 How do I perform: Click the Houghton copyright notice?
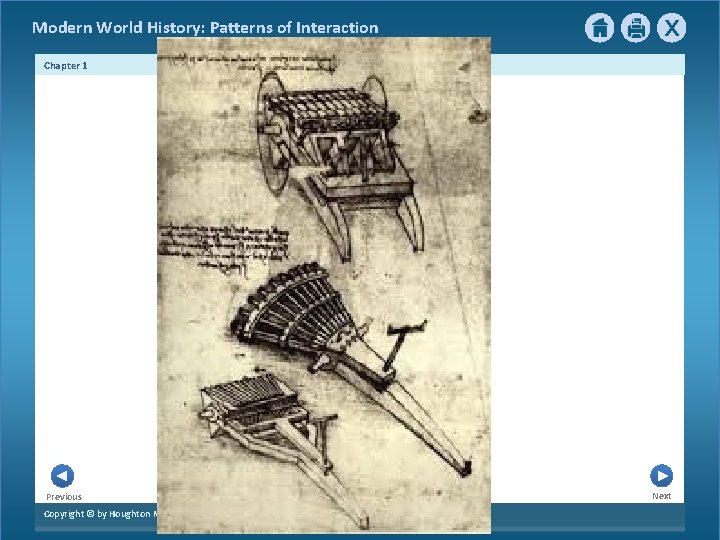100,514
